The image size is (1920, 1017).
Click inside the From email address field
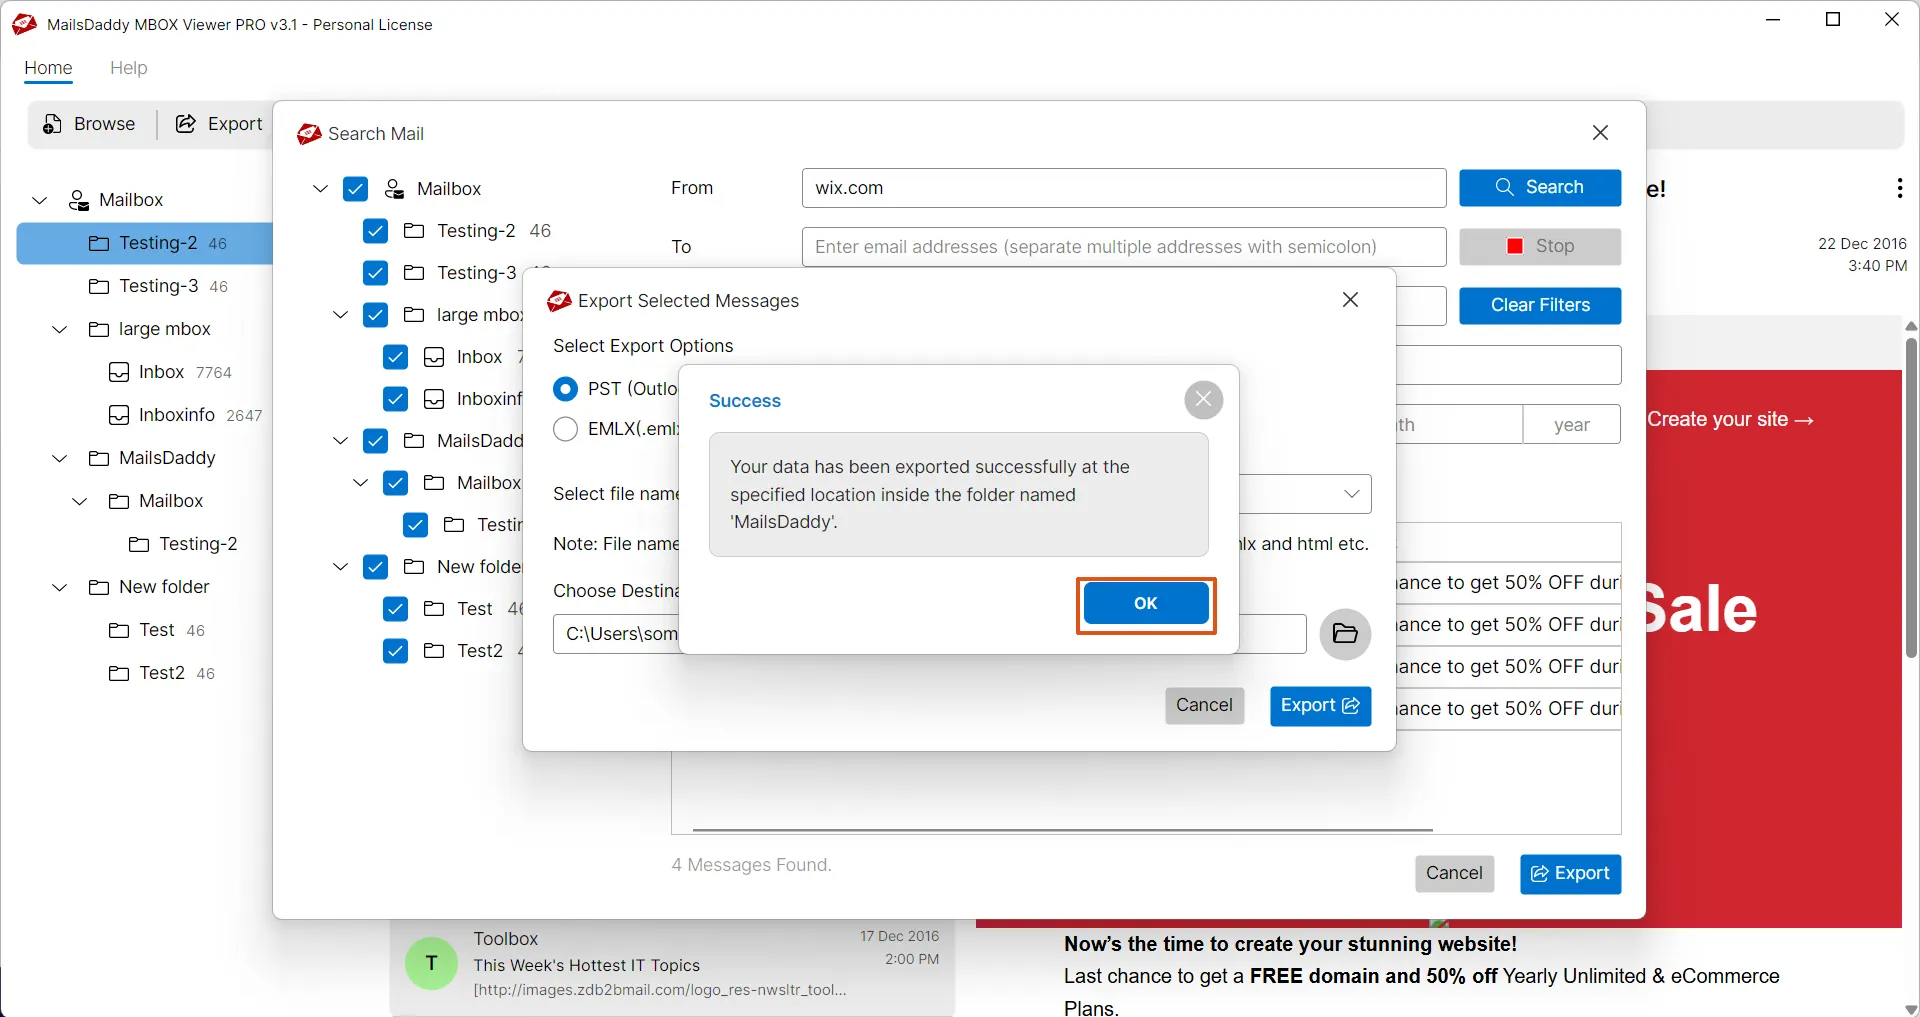point(1120,188)
